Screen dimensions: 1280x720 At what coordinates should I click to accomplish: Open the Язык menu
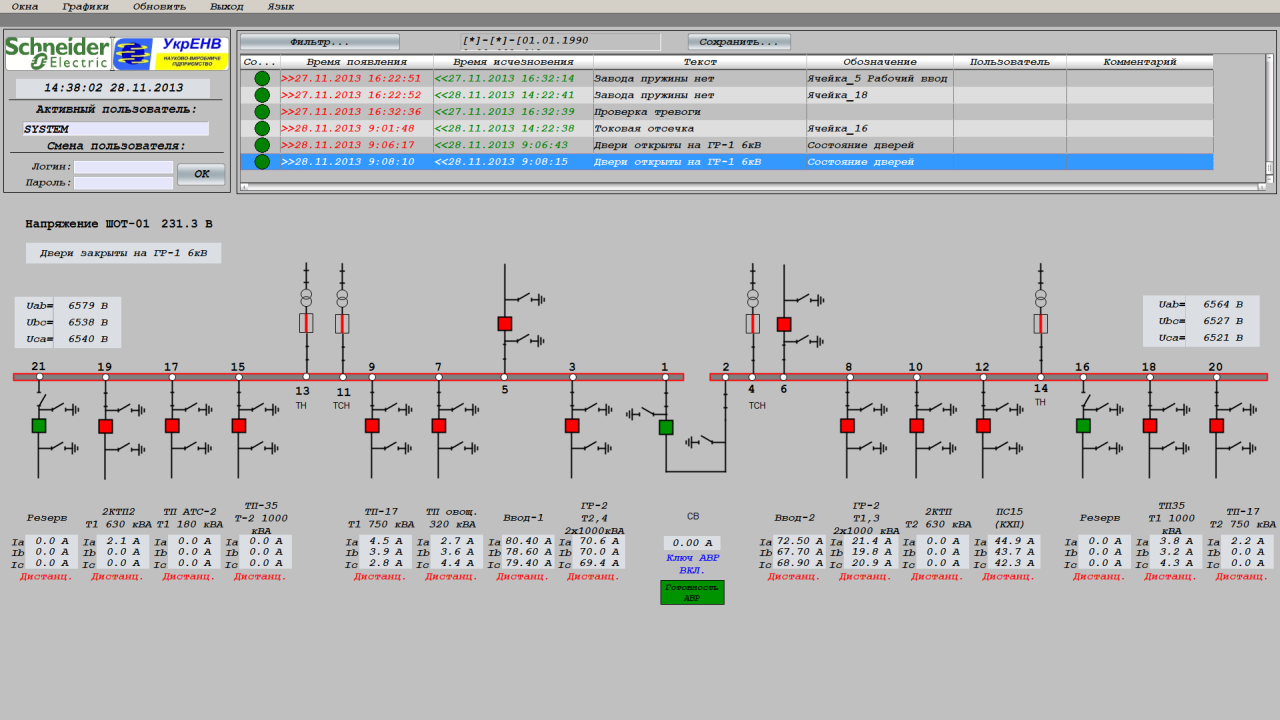280,6
